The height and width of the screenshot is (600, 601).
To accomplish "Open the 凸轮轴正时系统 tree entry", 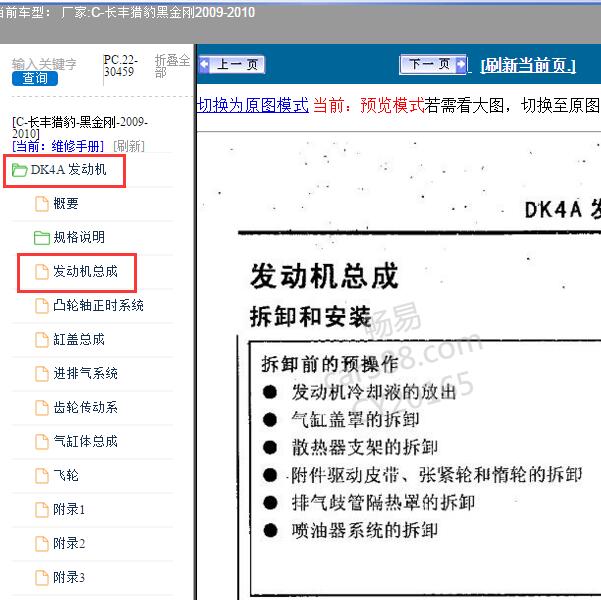I will 99,305.
